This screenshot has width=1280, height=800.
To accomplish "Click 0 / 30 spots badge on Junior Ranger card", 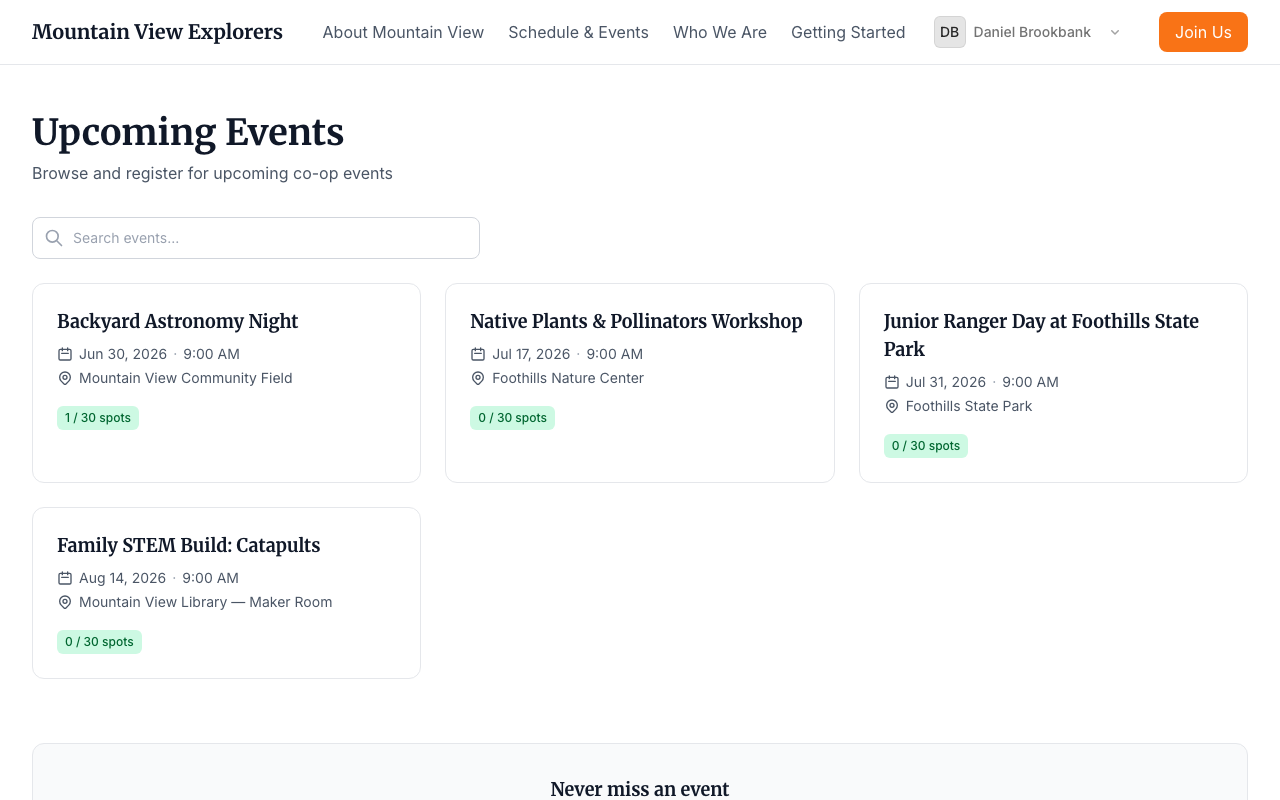I will 926,446.
